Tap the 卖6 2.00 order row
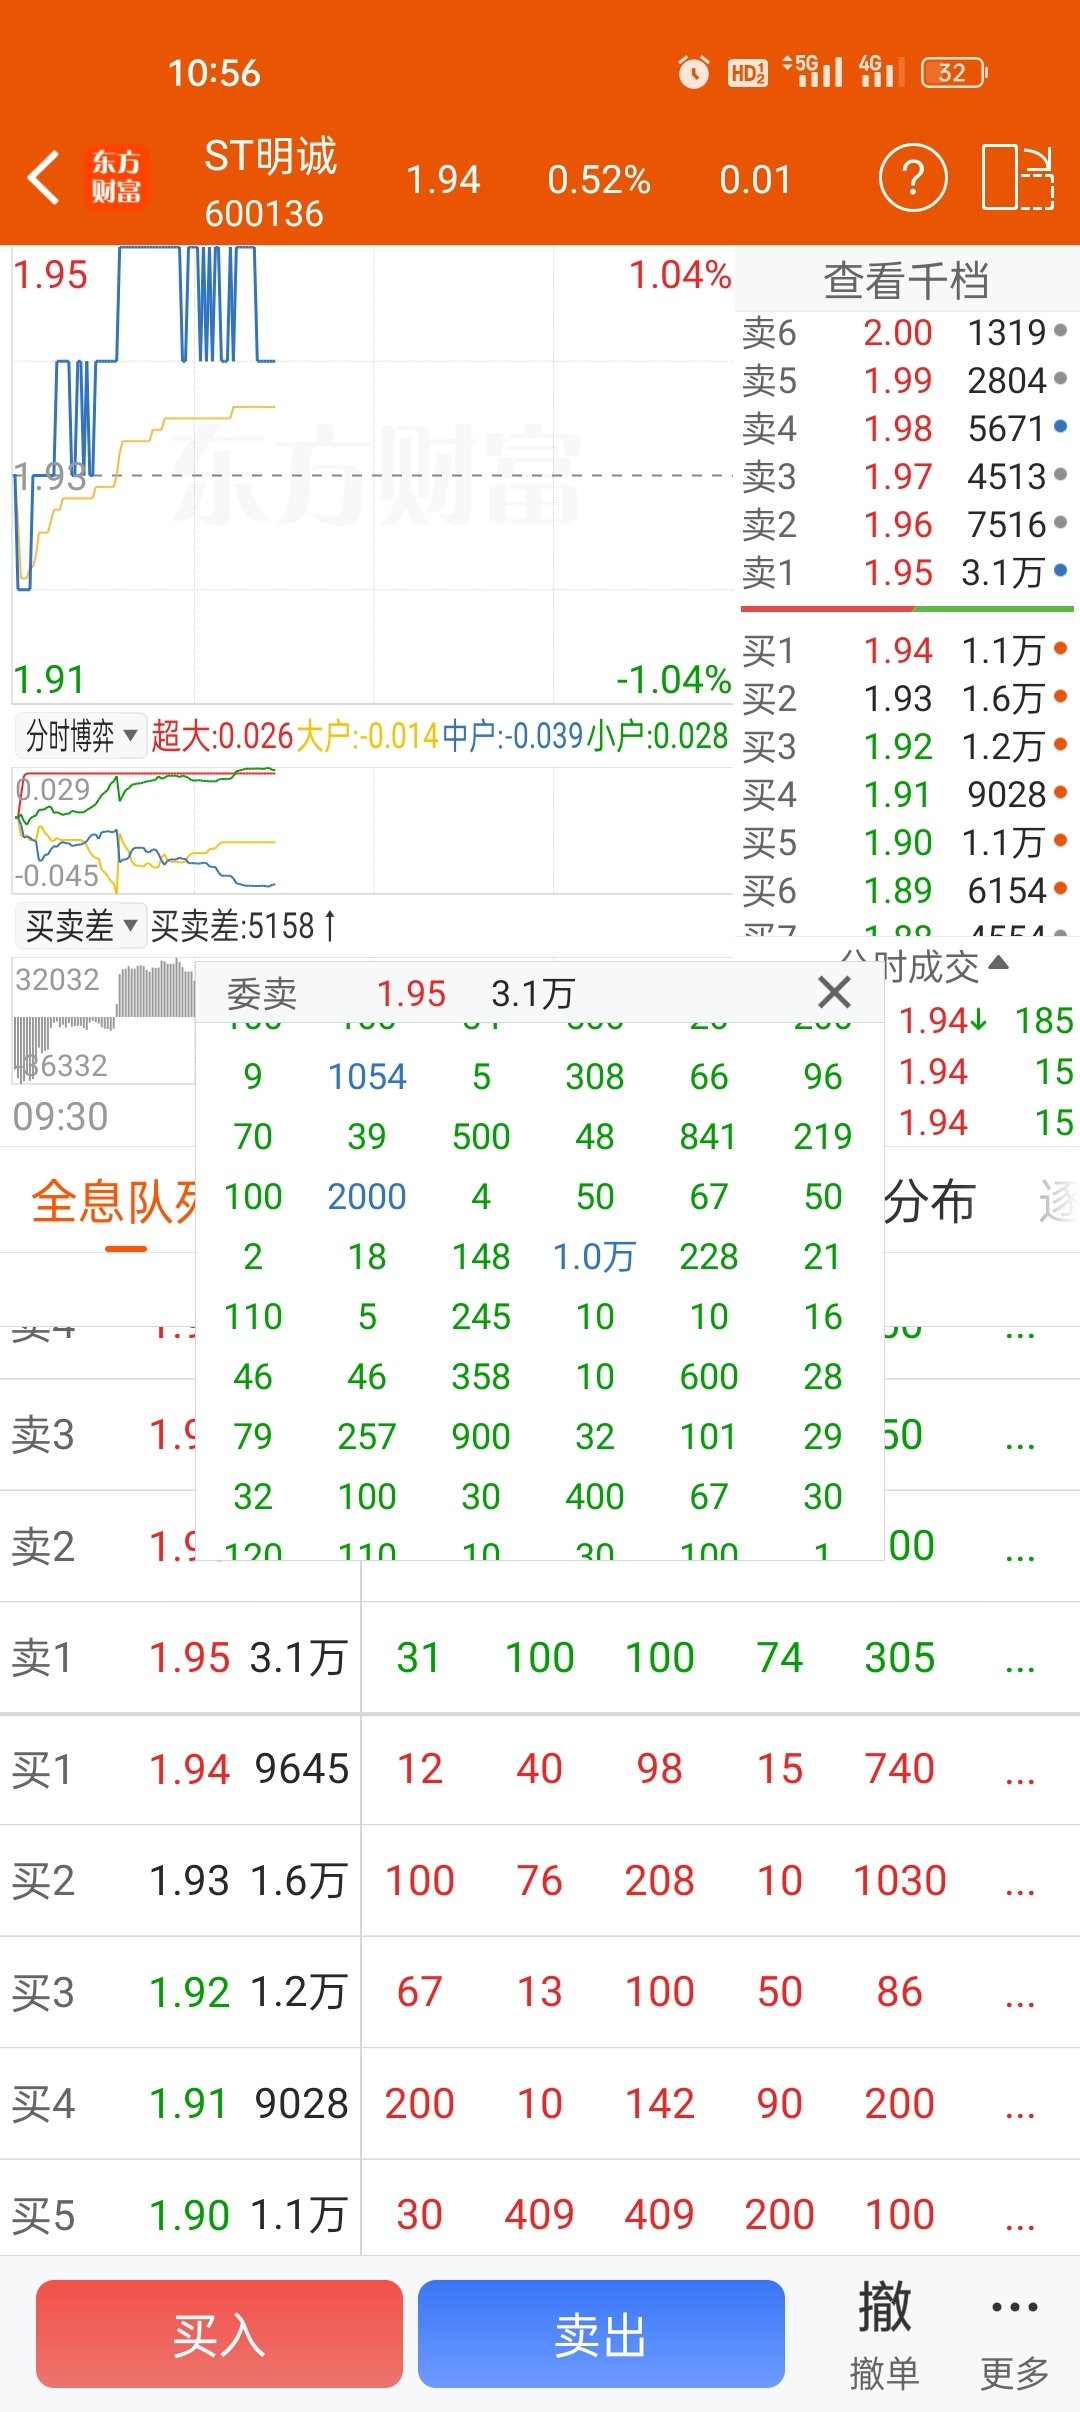Screen dimensions: 1080x2412 click(x=905, y=332)
